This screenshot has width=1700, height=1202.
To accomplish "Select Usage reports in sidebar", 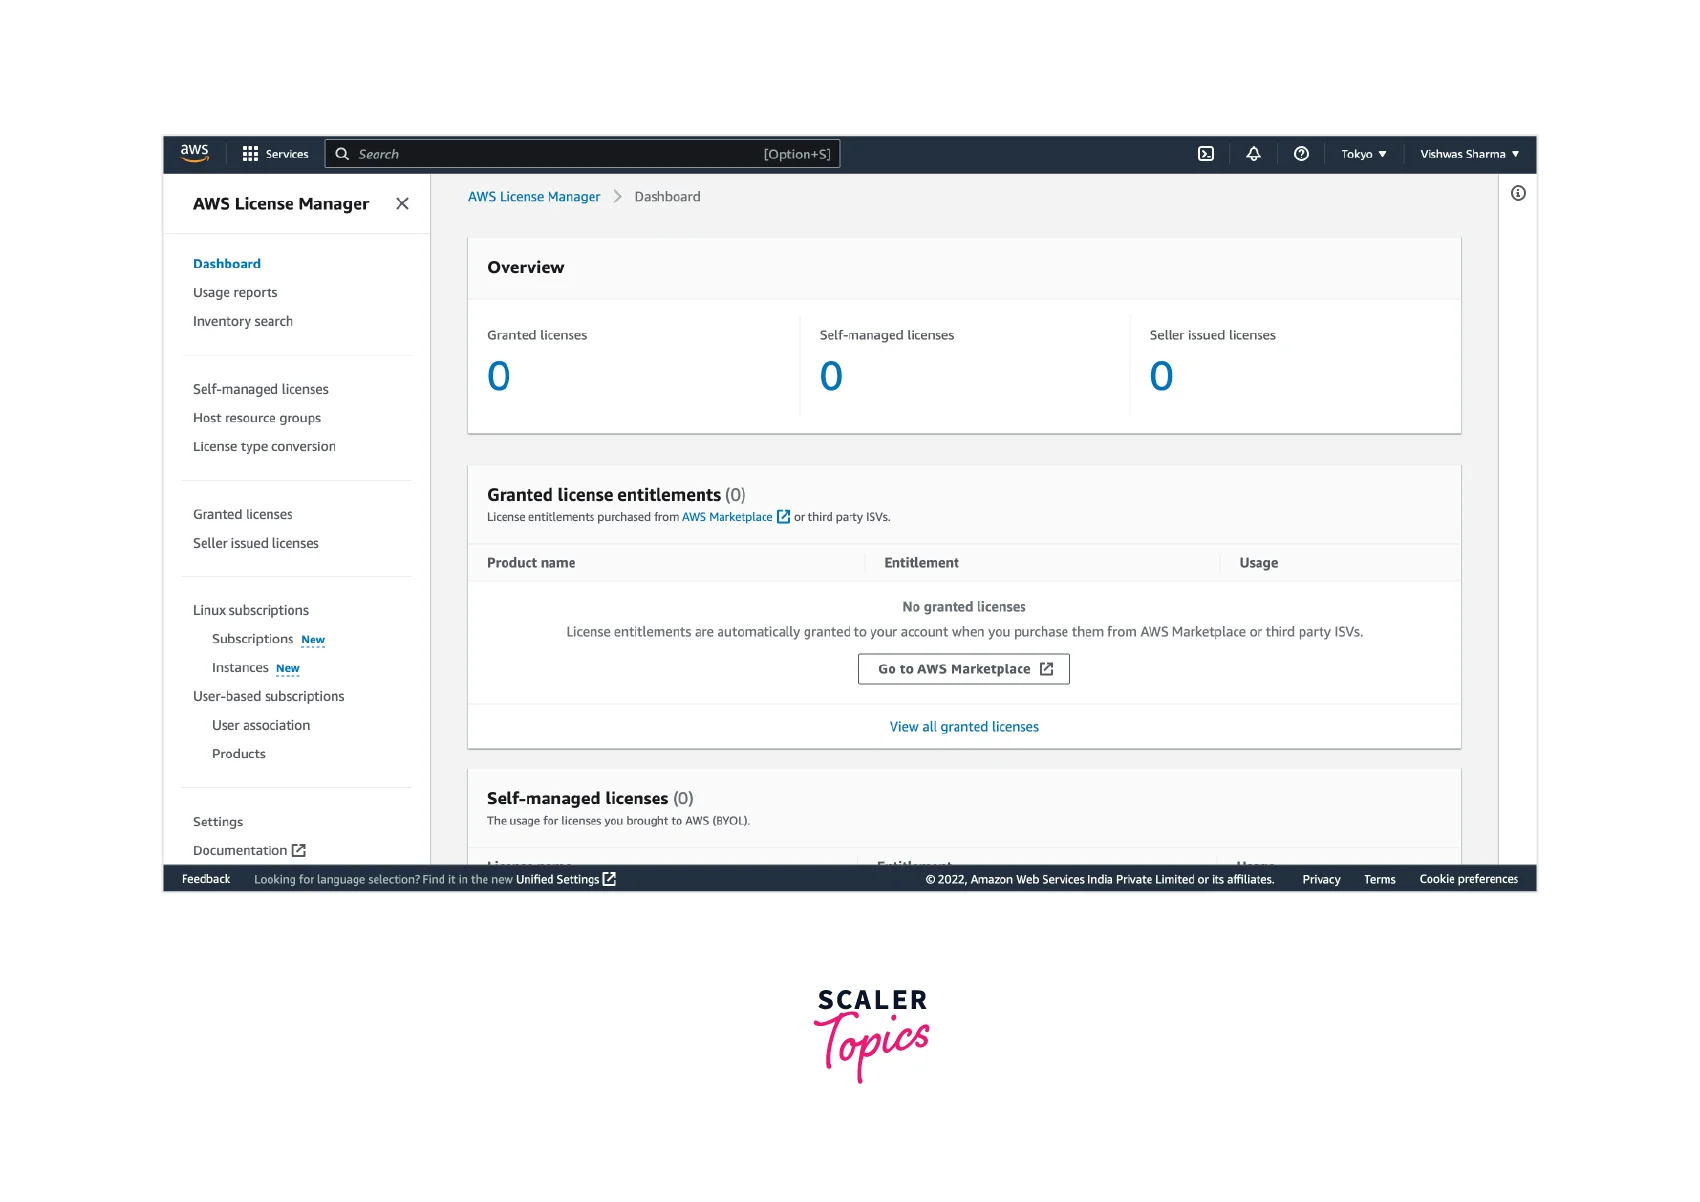I will point(235,293).
